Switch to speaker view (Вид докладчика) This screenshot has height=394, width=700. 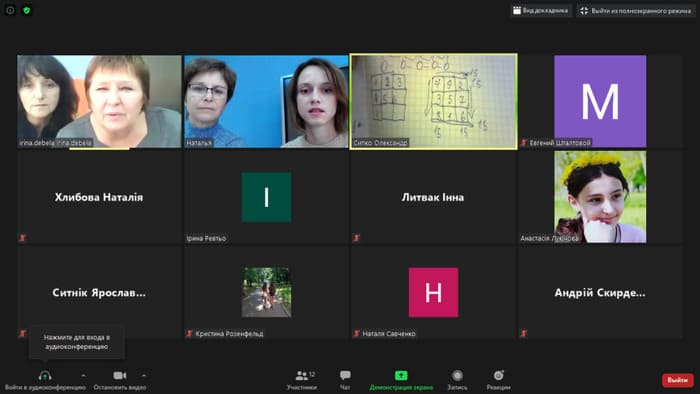540,10
